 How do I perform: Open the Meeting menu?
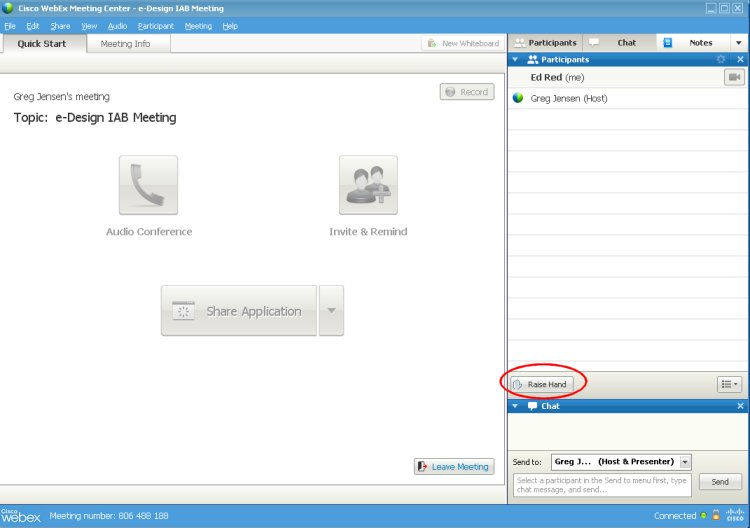198,26
